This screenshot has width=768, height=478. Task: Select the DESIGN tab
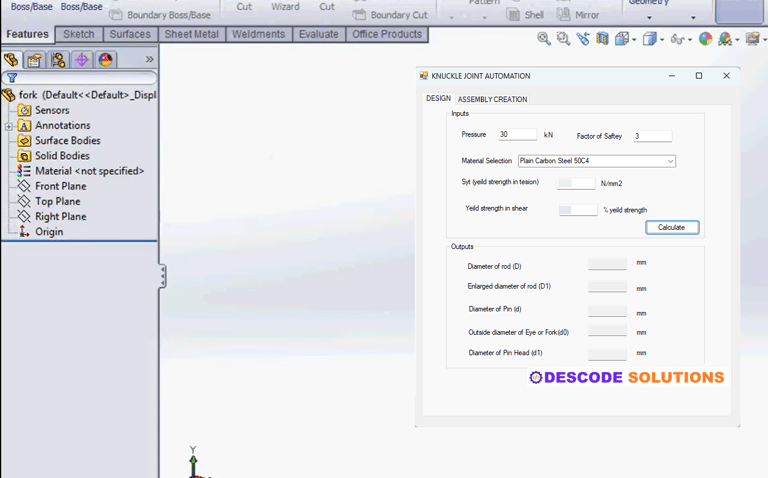(438, 98)
